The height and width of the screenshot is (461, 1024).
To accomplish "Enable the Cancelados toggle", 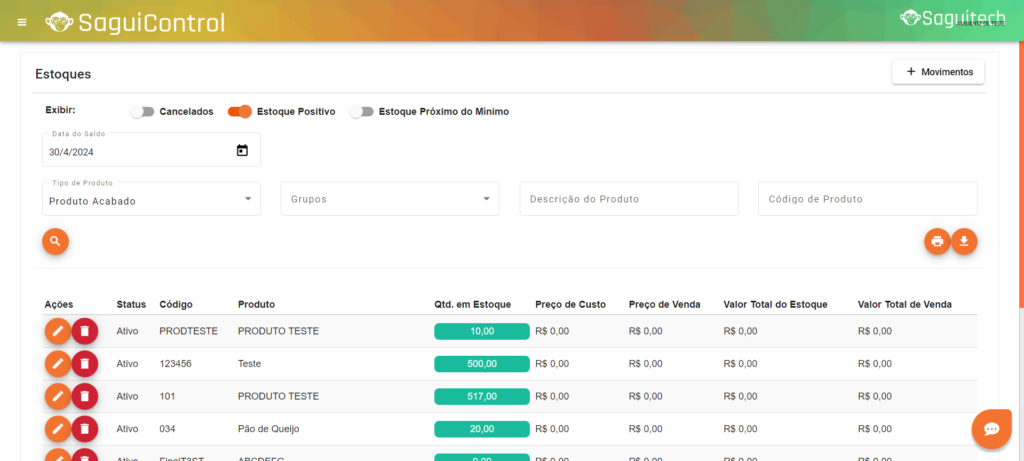I will (143, 112).
